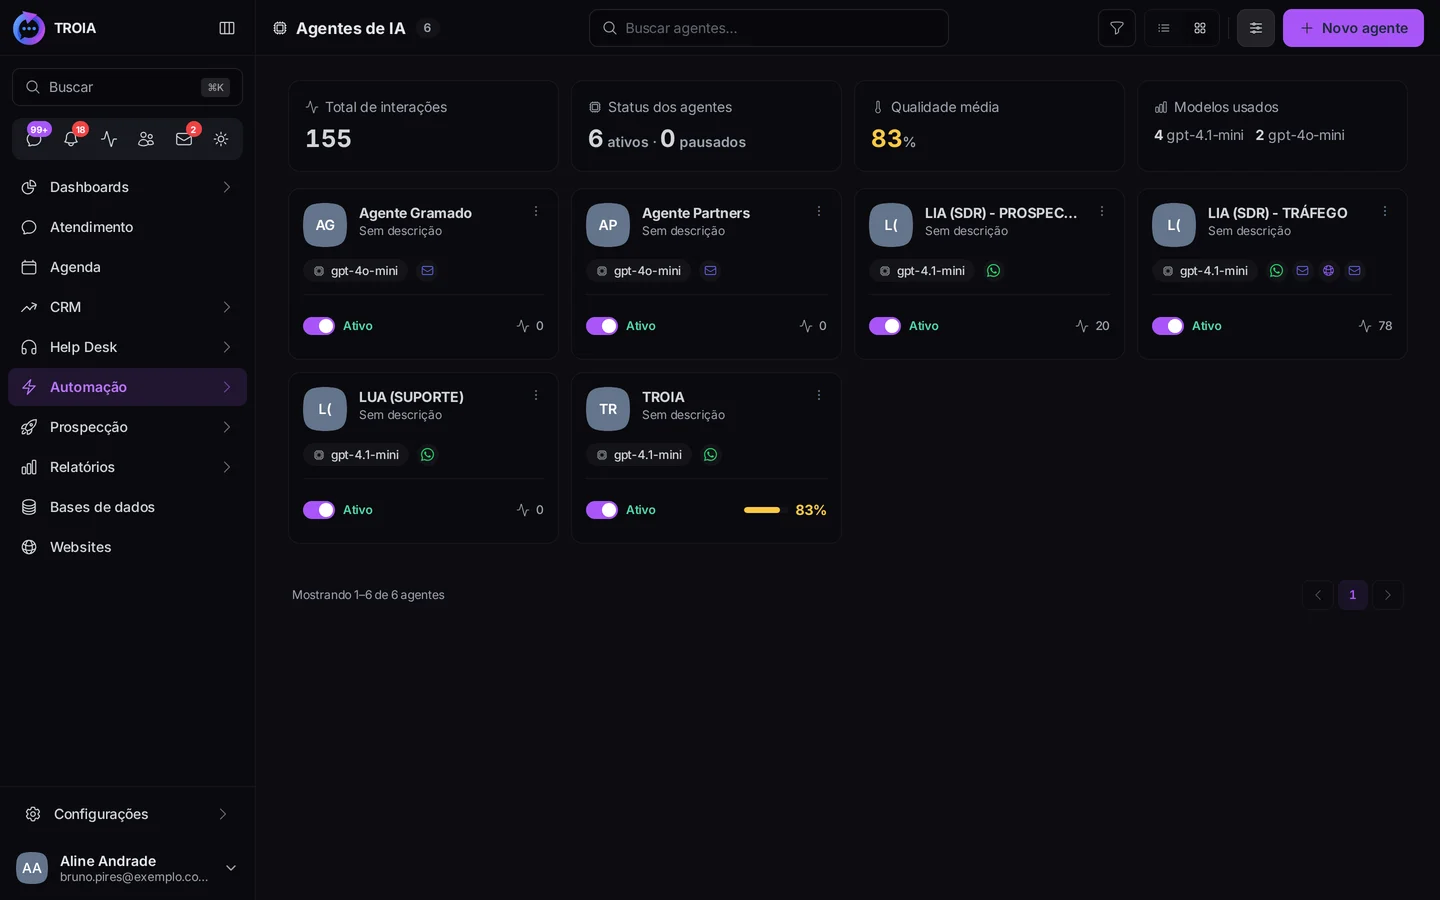Image resolution: width=1440 pixels, height=900 pixels.
Task: Select page 1 pagination button
Action: point(1352,595)
